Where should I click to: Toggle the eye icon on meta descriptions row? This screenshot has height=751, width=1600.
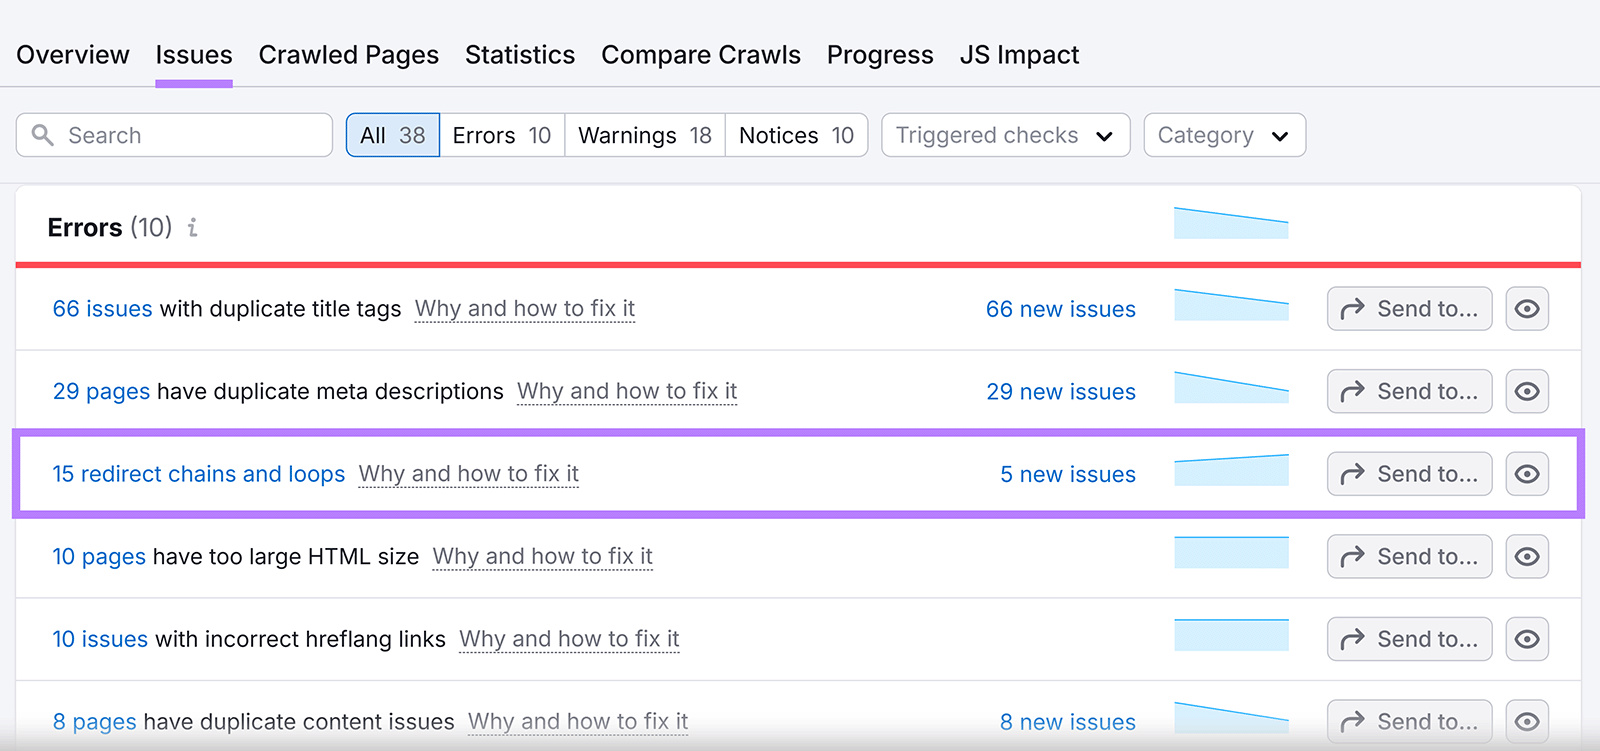pyautogui.click(x=1527, y=391)
